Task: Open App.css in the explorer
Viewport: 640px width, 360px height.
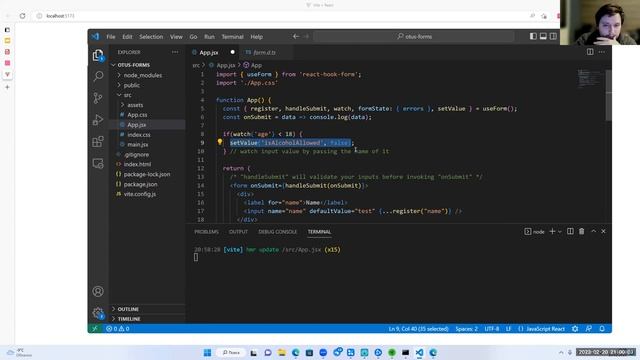Action: [x=147, y=115]
